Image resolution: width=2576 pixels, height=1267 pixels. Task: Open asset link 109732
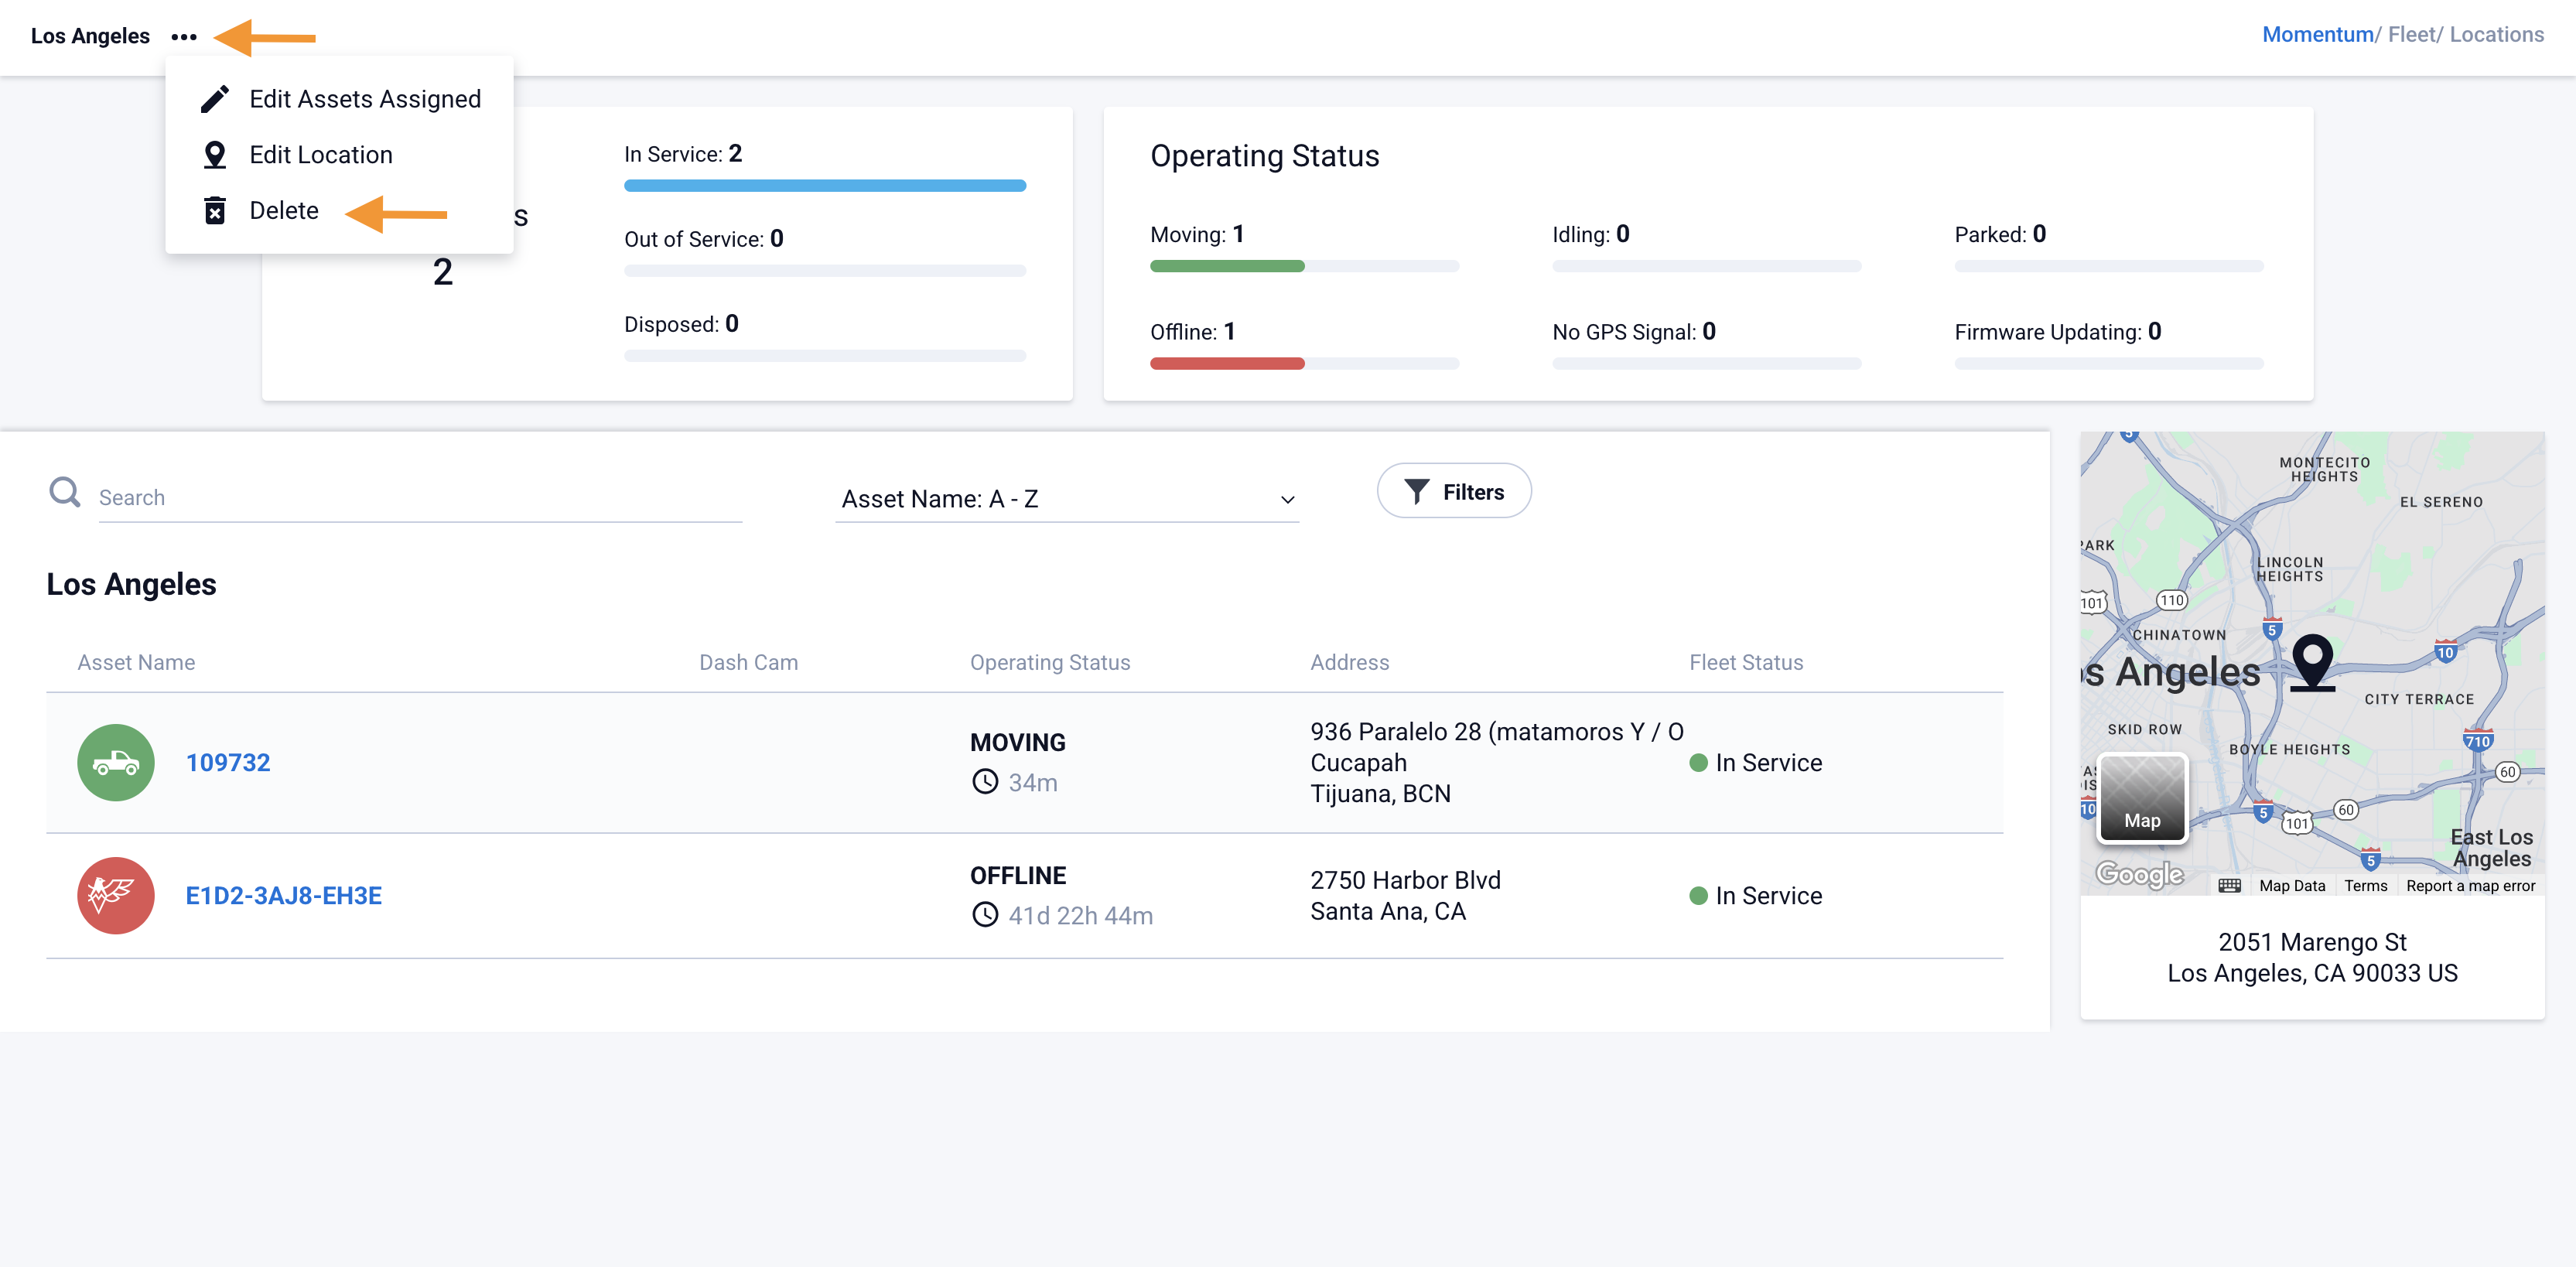click(228, 763)
